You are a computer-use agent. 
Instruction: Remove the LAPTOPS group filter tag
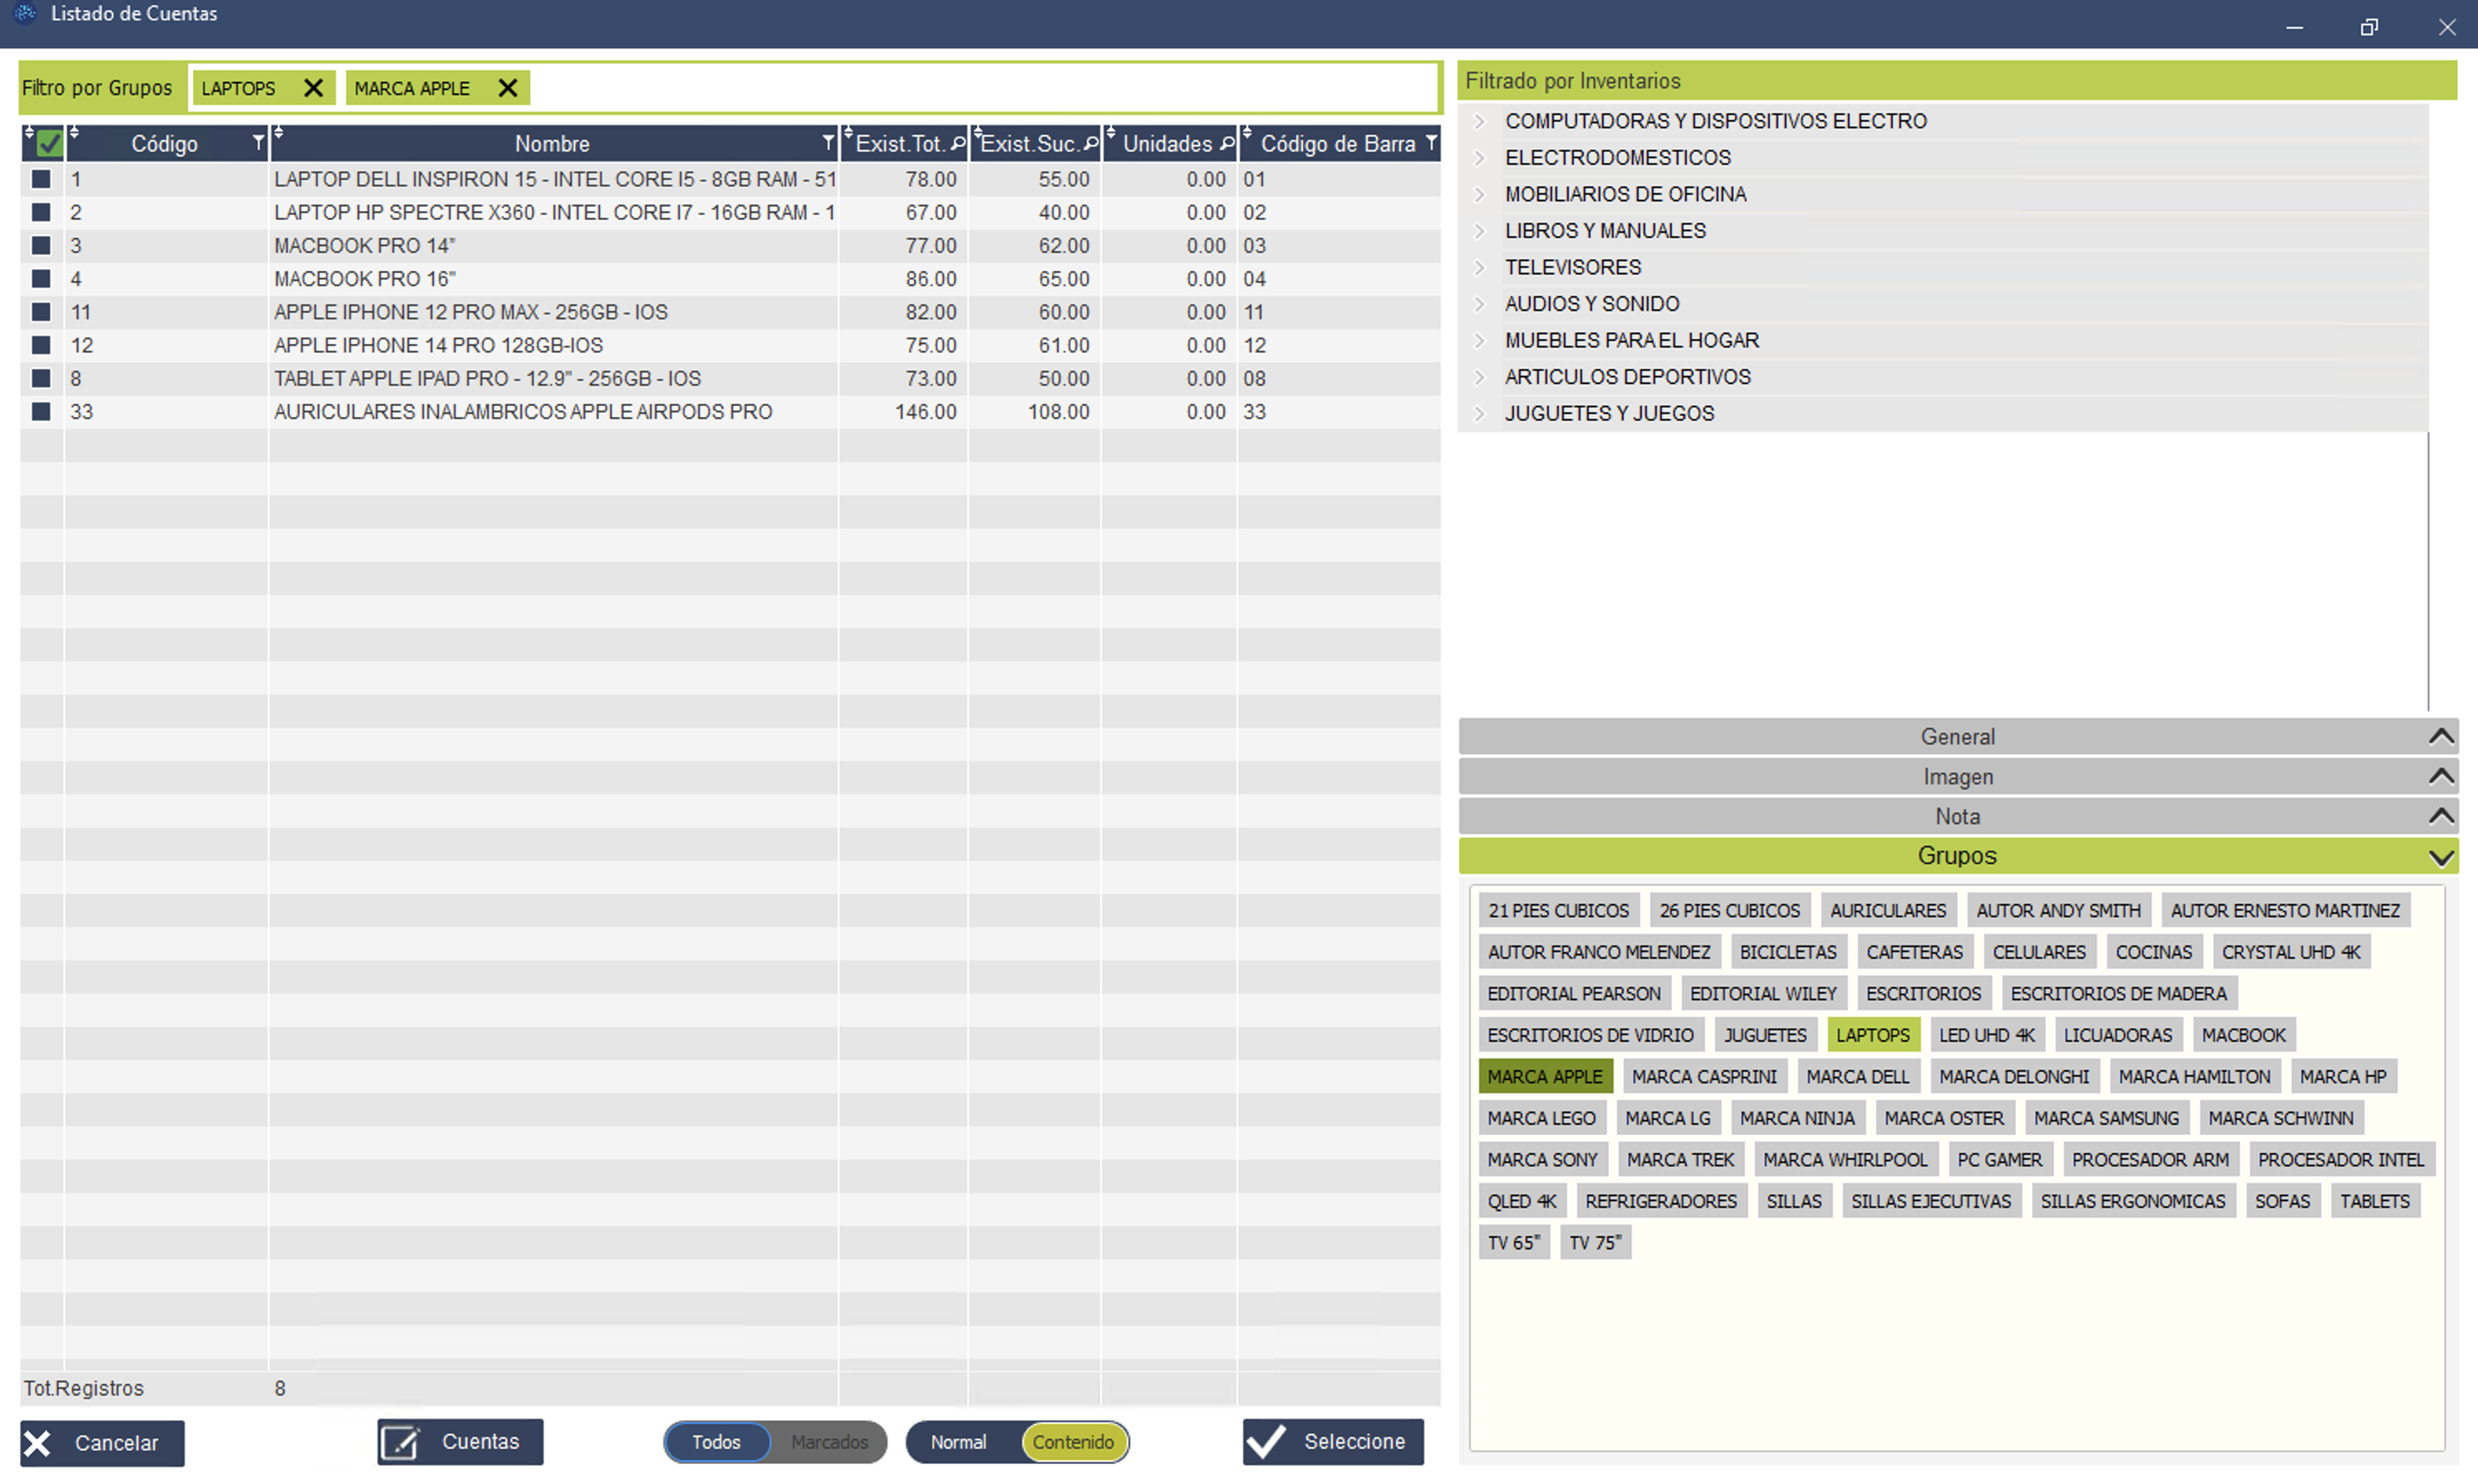313,88
